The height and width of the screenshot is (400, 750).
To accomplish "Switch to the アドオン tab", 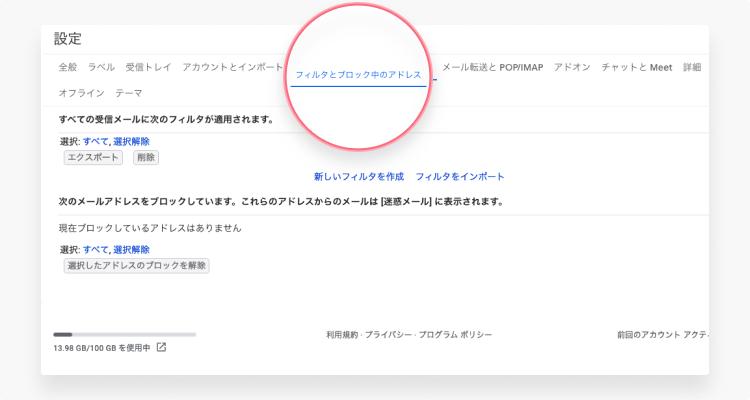I will pos(572,67).
